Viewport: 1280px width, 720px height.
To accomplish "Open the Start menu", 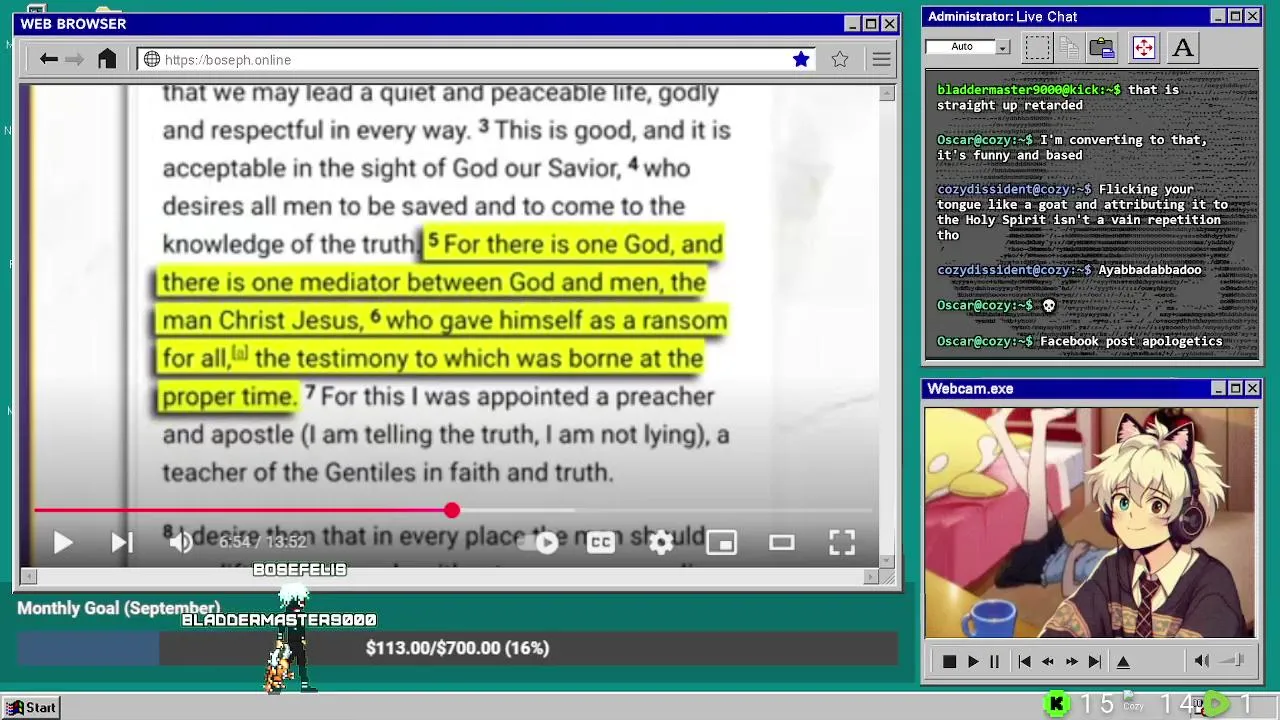I will 32,707.
